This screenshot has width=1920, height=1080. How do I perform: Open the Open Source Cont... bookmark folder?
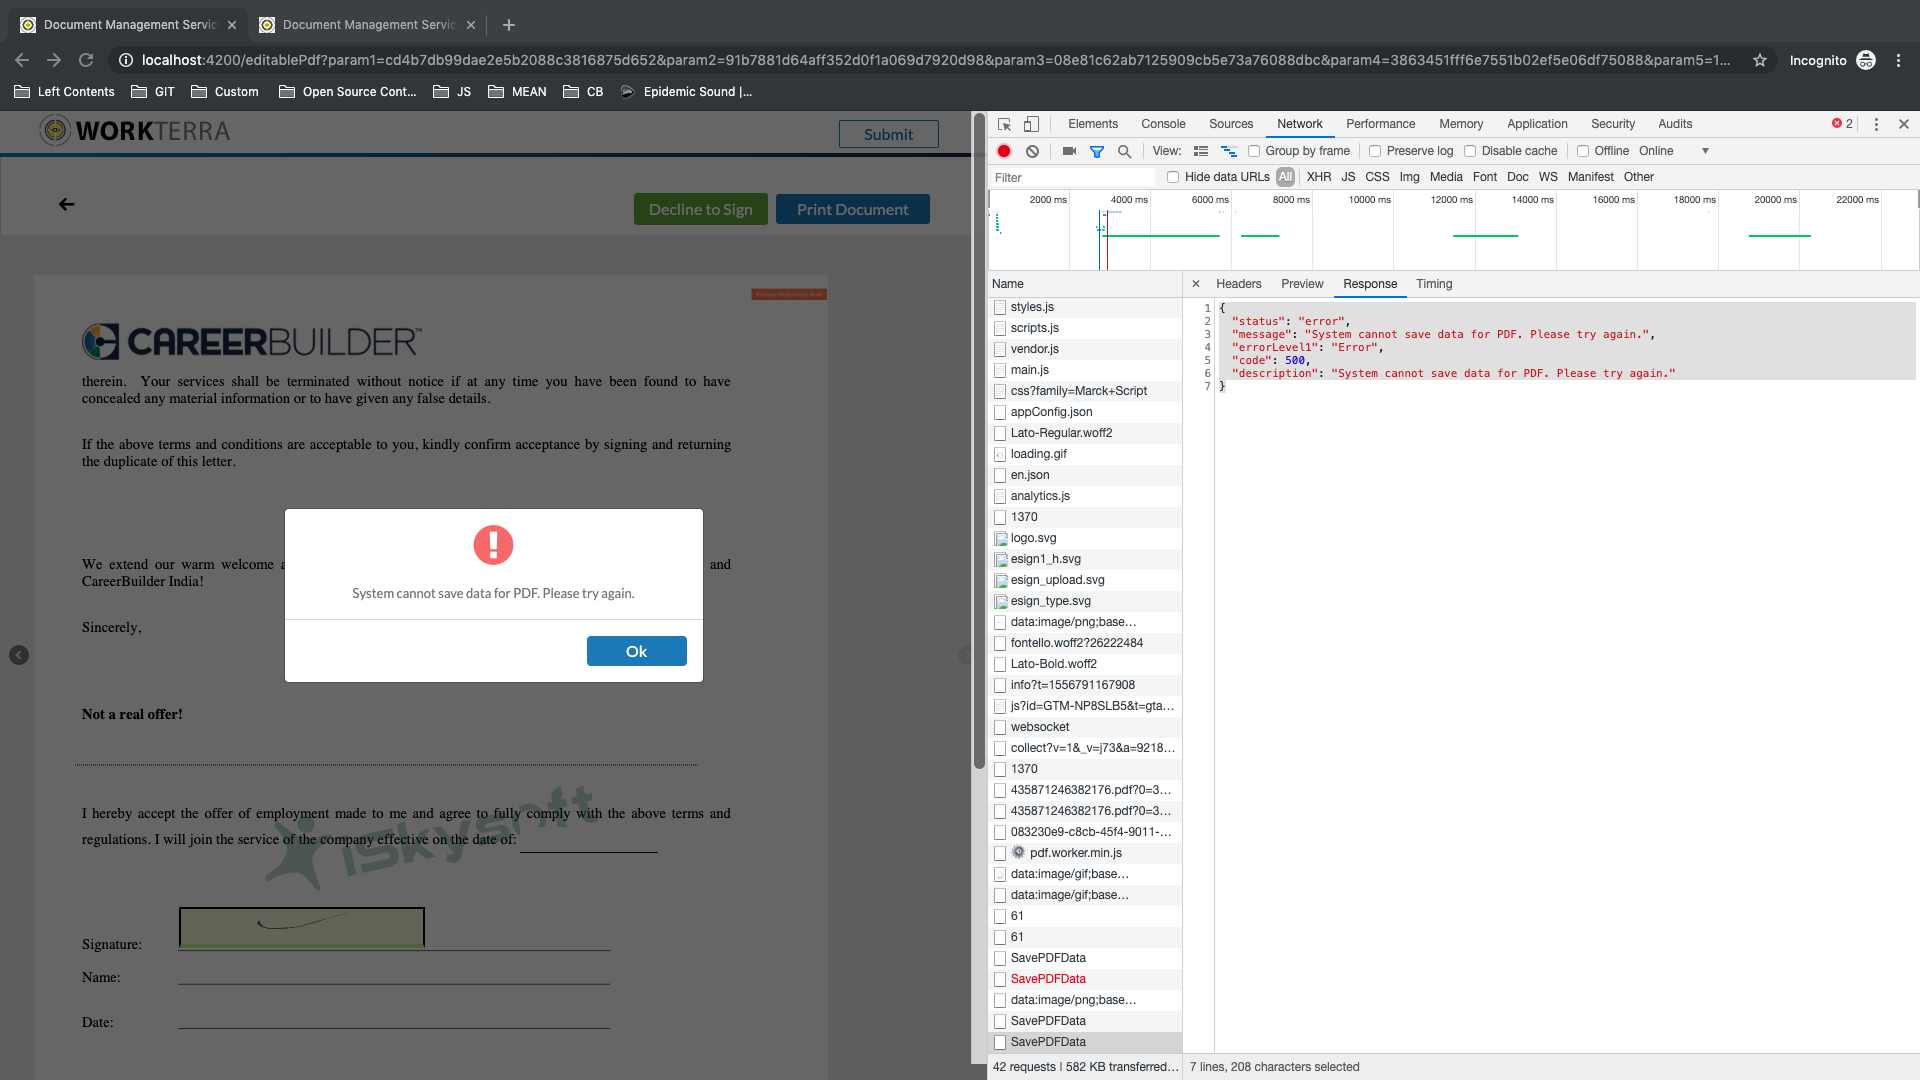tap(347, 91)
